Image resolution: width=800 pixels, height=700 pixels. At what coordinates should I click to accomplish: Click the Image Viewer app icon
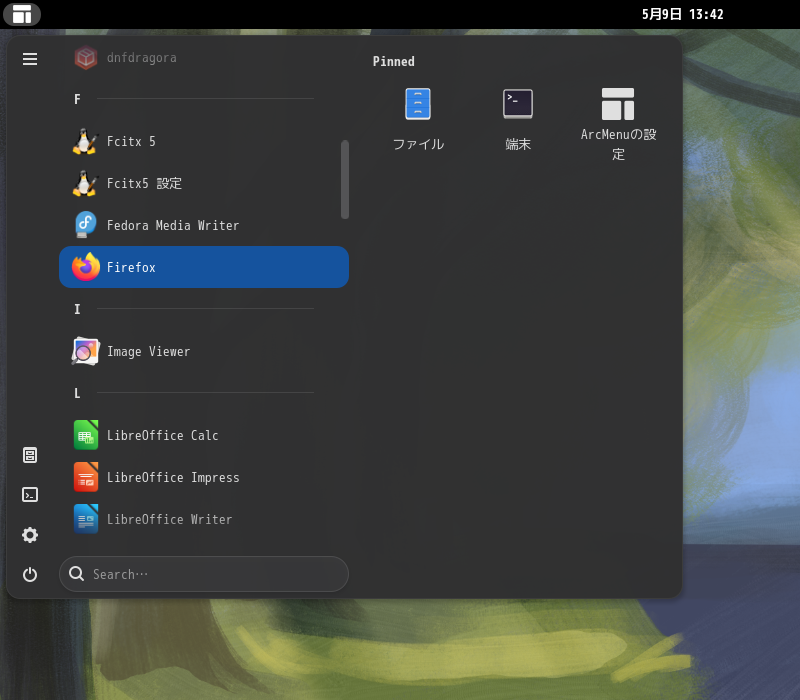pos(86,352)
